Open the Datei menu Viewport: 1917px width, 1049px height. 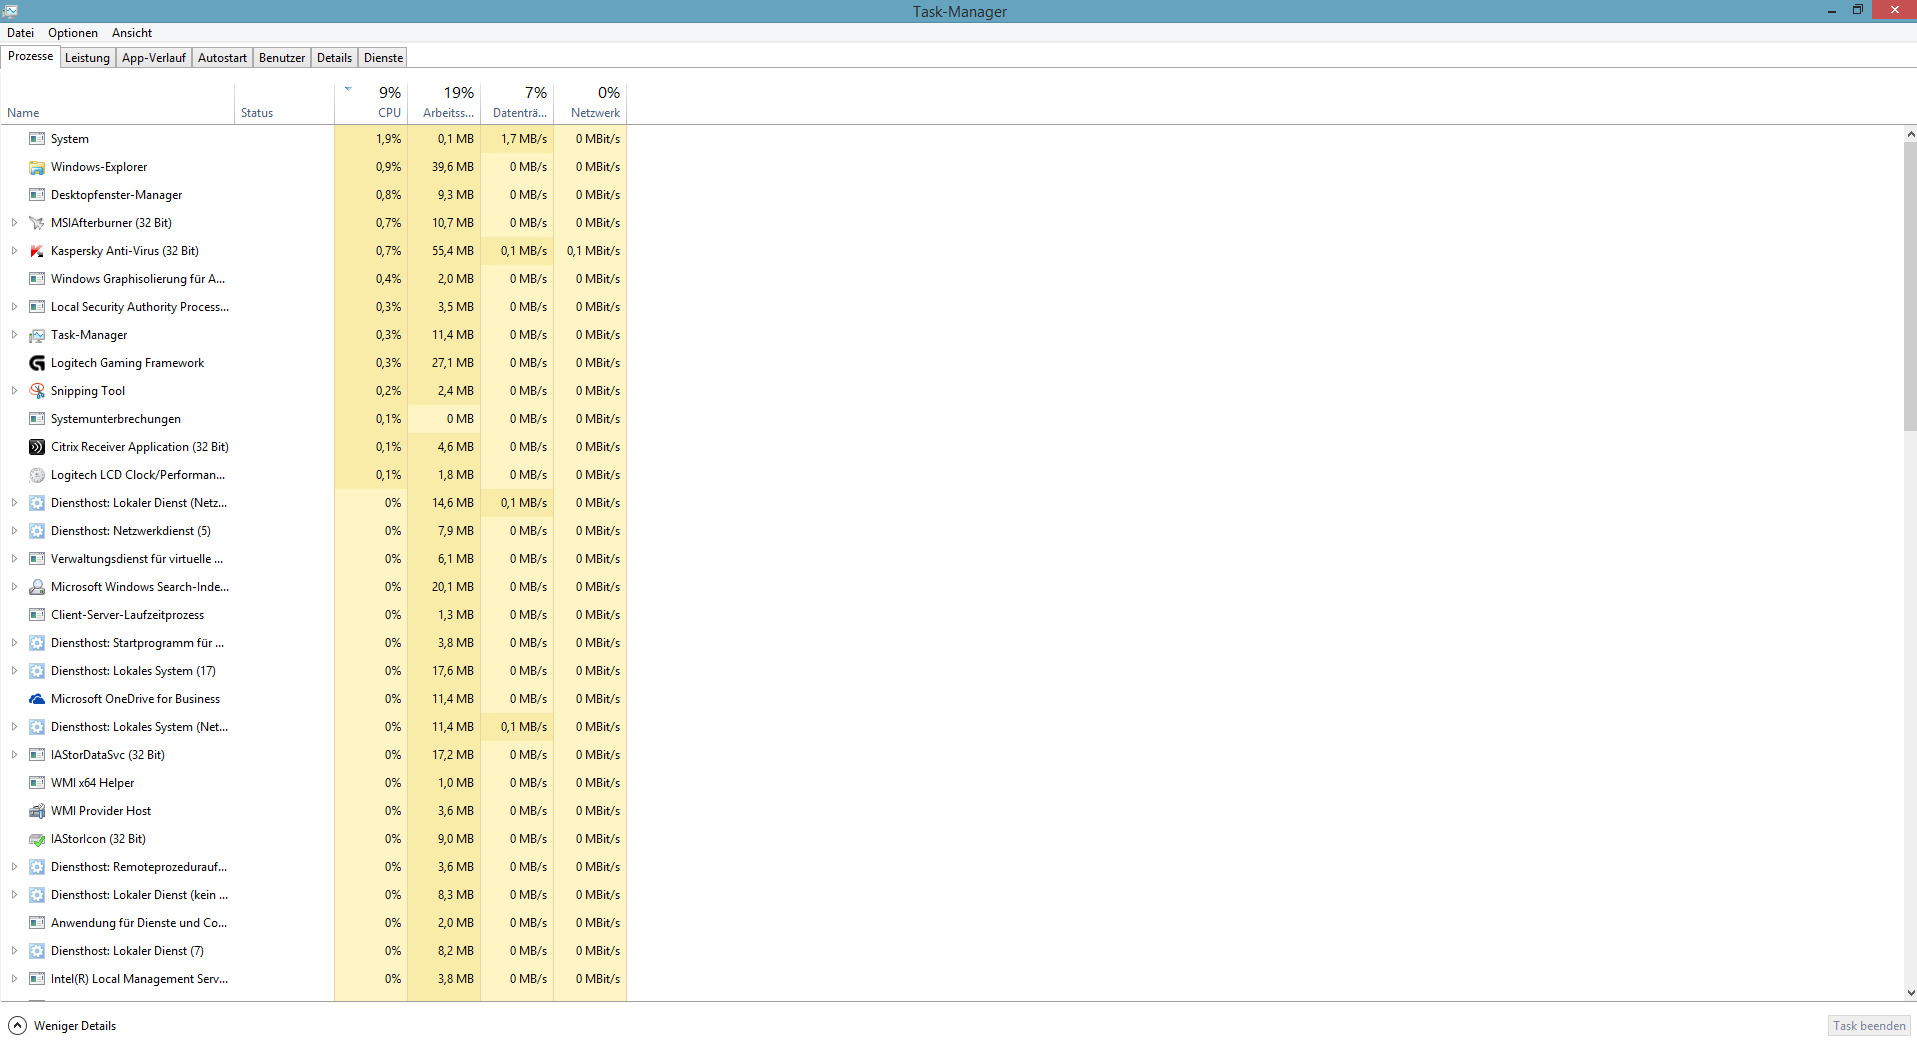tap(20, 33)
